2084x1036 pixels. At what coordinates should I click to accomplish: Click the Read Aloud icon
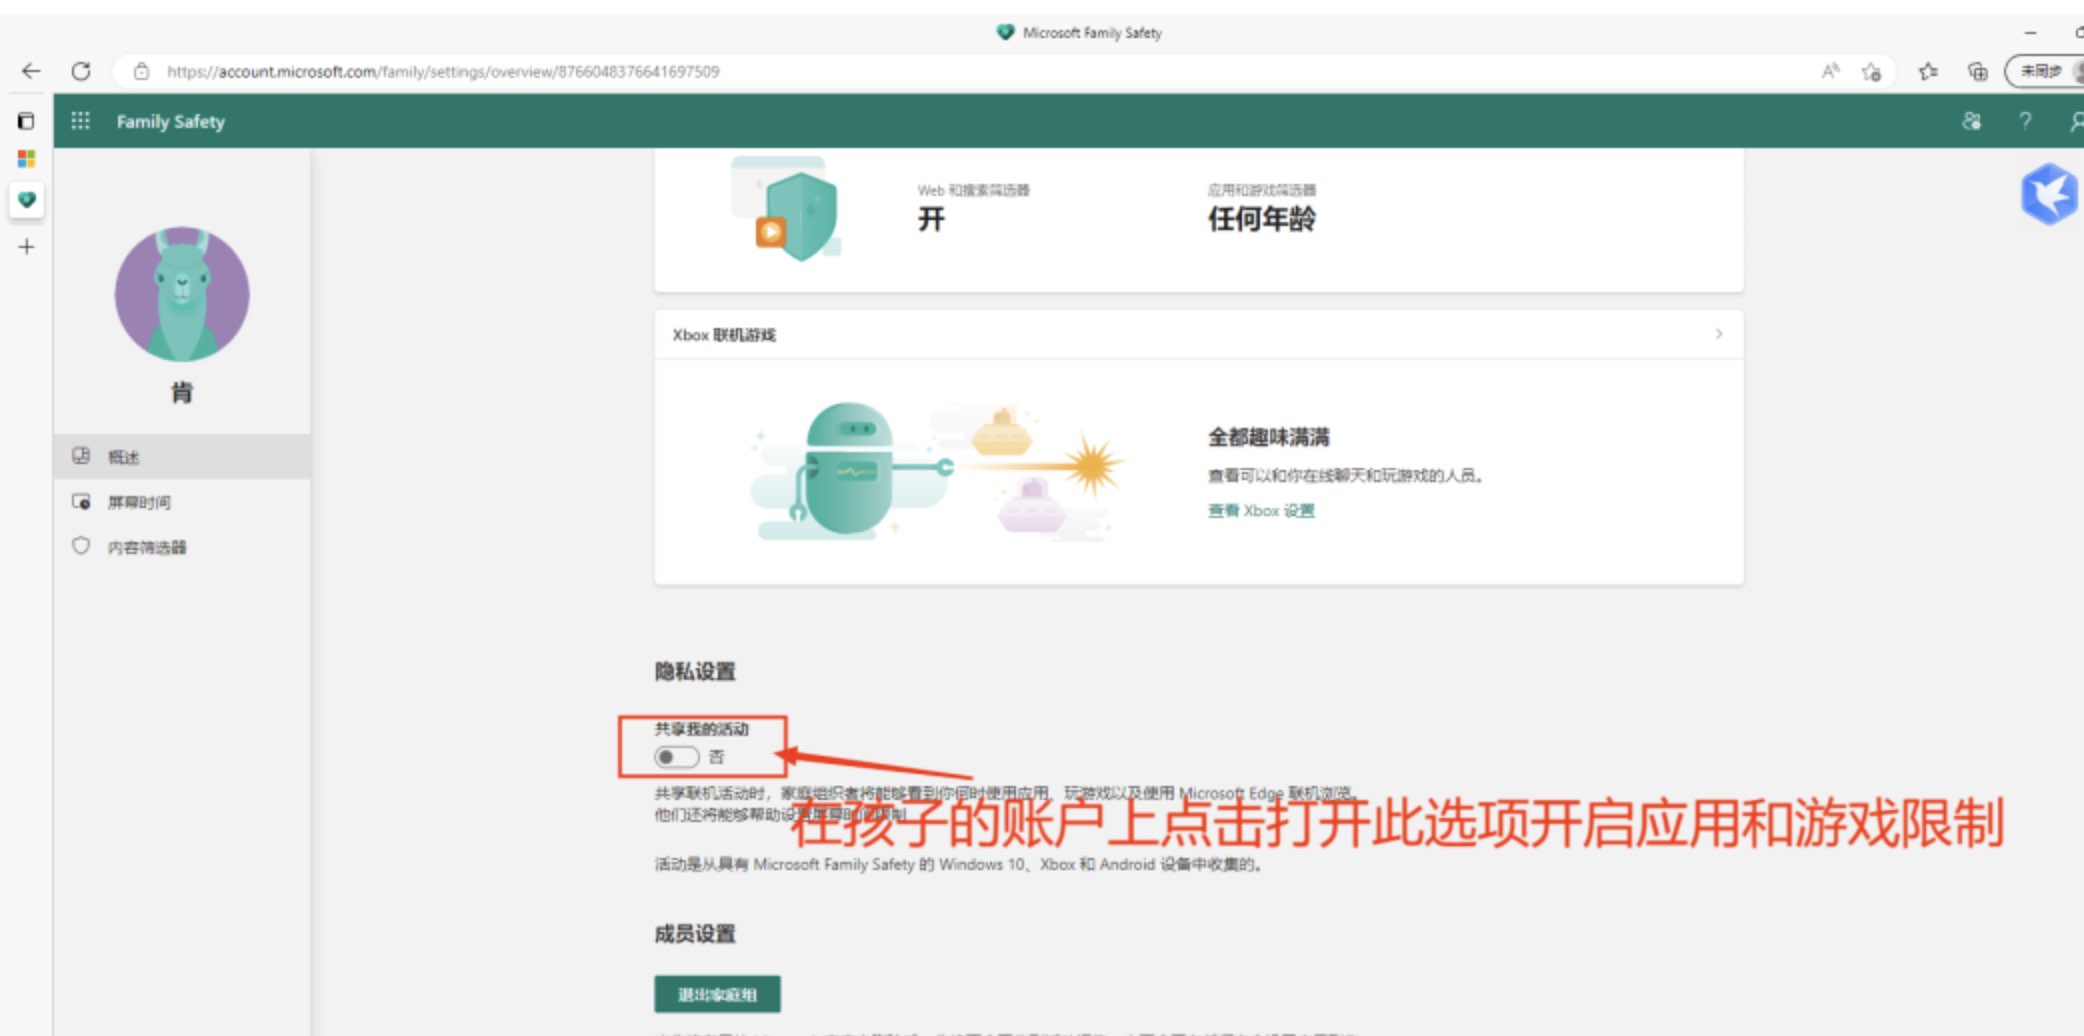coord(1830,71)
